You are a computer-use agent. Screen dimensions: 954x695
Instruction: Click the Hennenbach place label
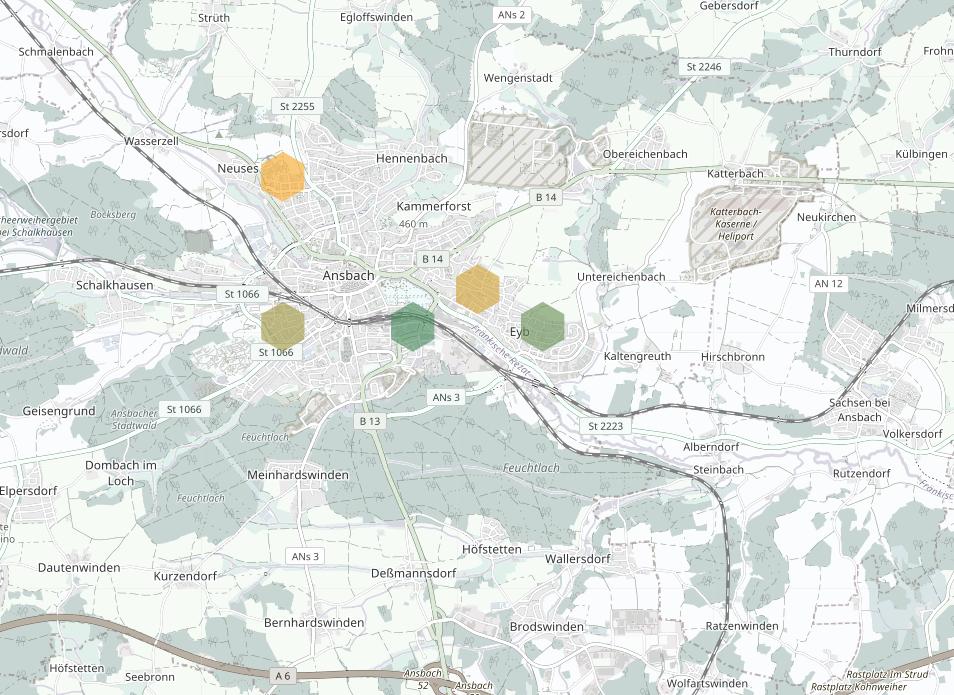pyautogui.click(x=412, y=159)
